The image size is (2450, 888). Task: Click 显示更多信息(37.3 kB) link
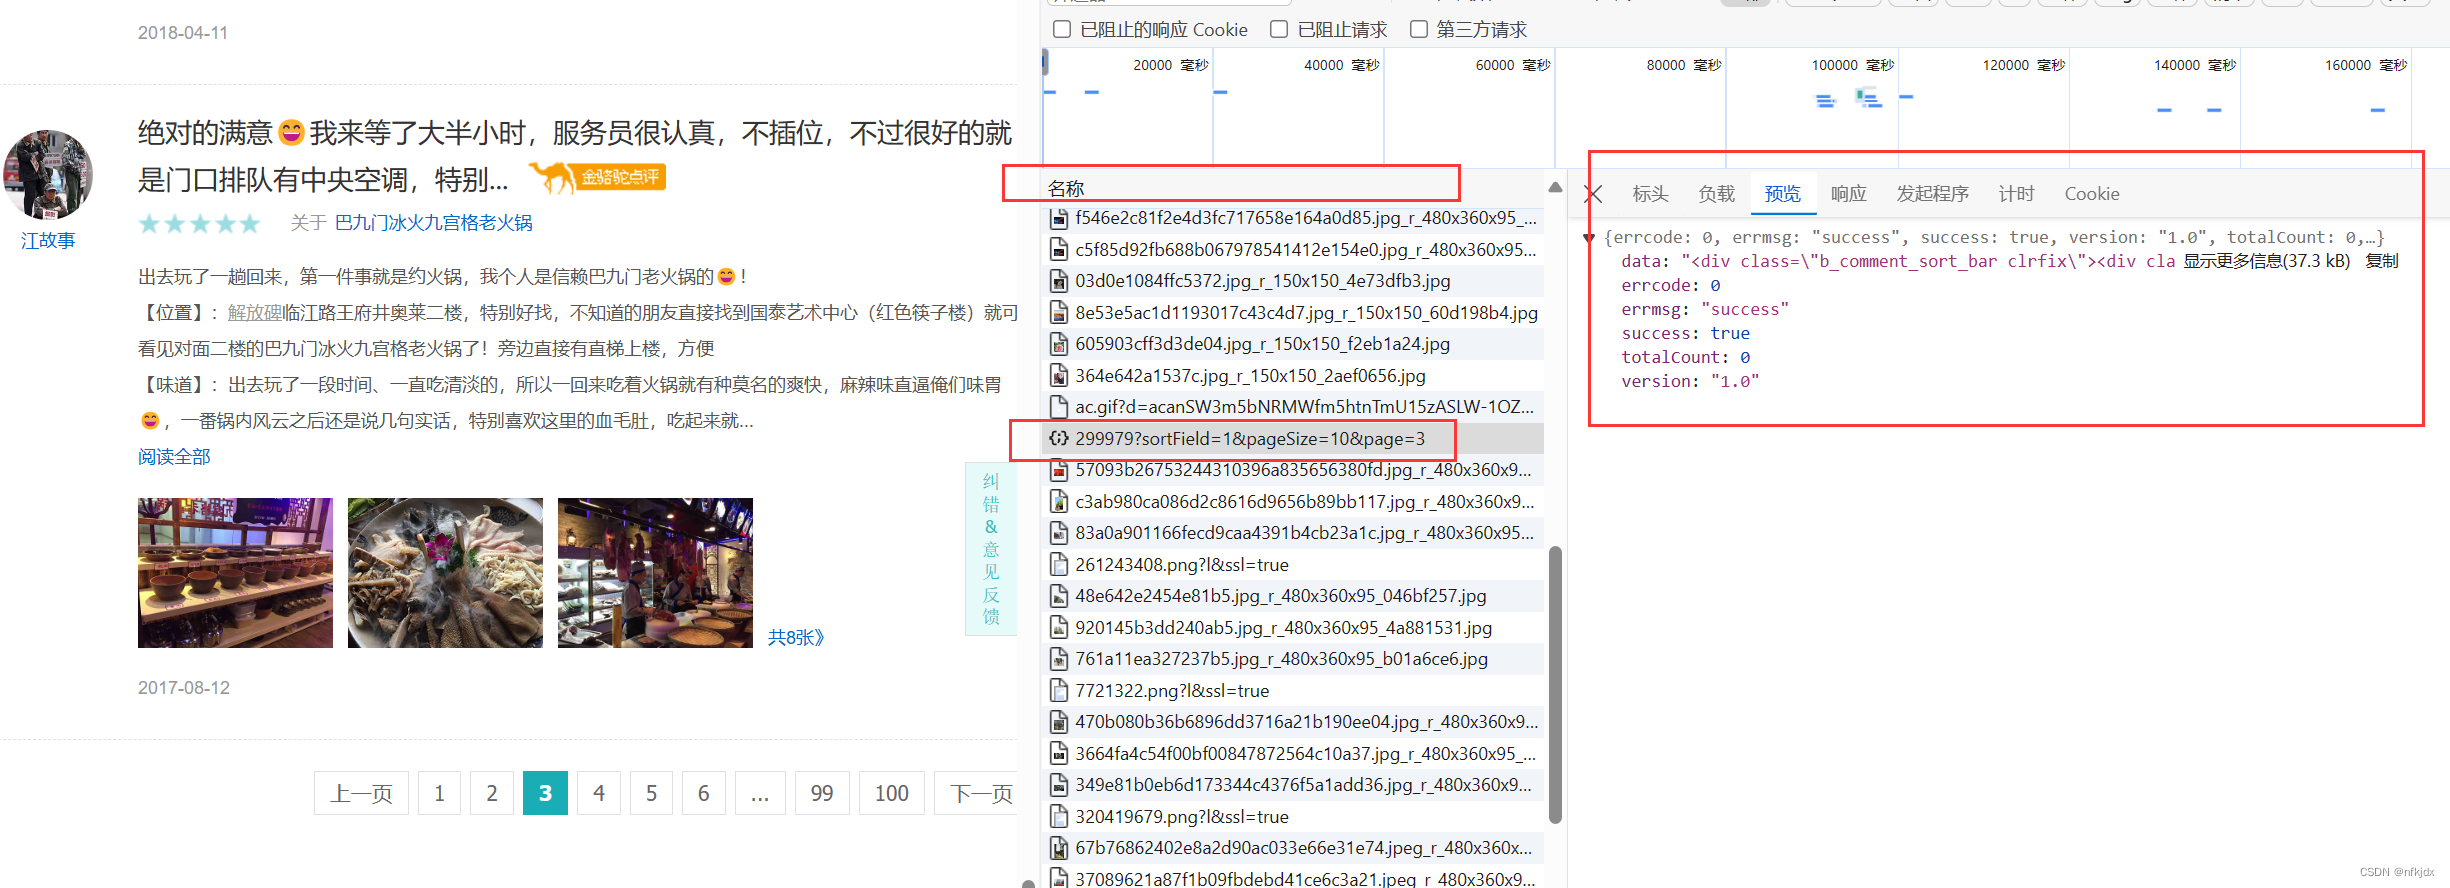(2266, 261)
